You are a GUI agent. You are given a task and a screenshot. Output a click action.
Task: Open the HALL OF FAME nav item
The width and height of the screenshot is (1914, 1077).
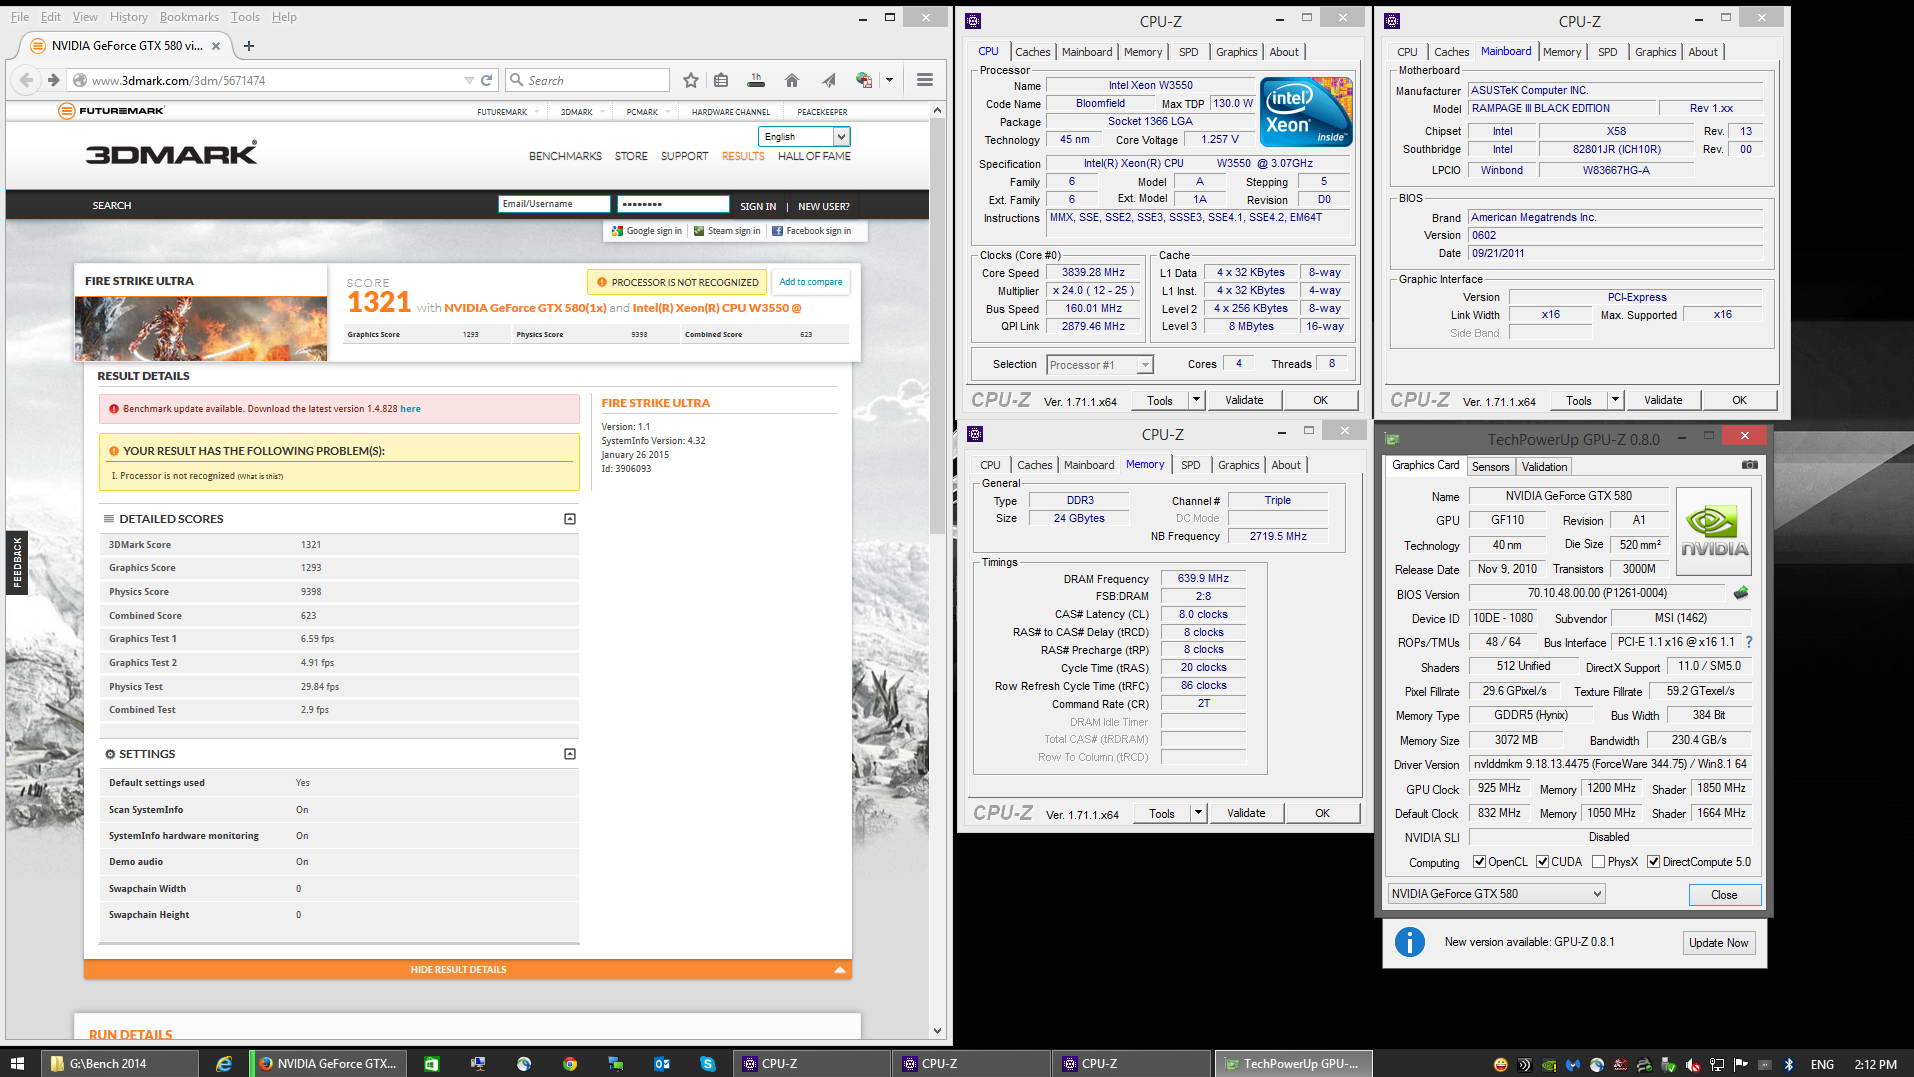[x=814, y=156]
